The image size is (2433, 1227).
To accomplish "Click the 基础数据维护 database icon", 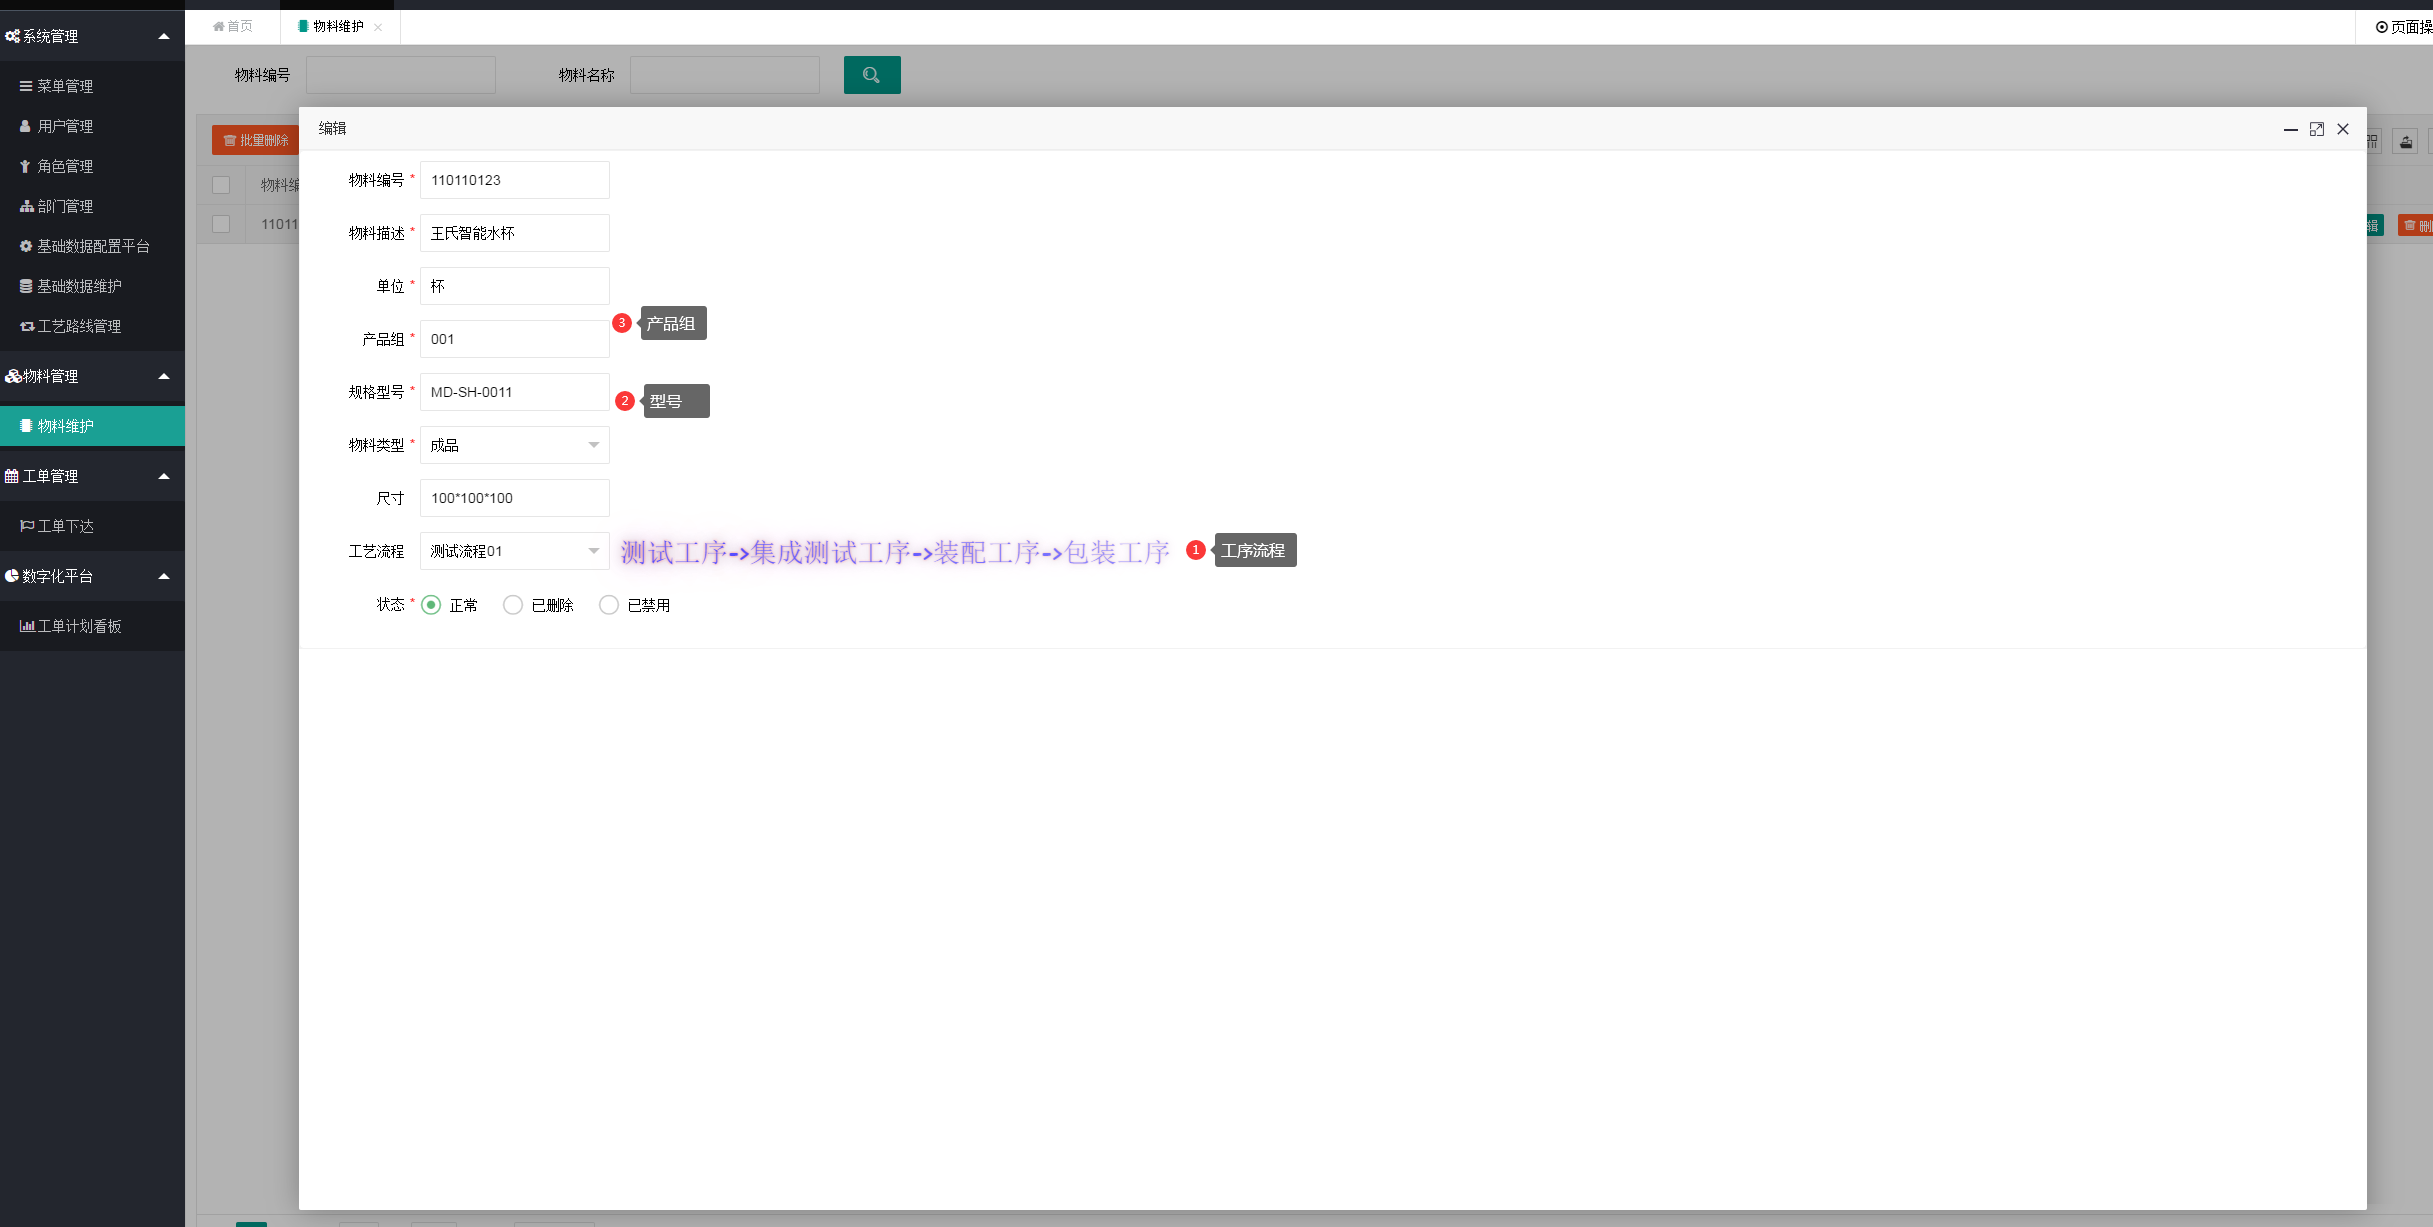I will coord(26,286).
